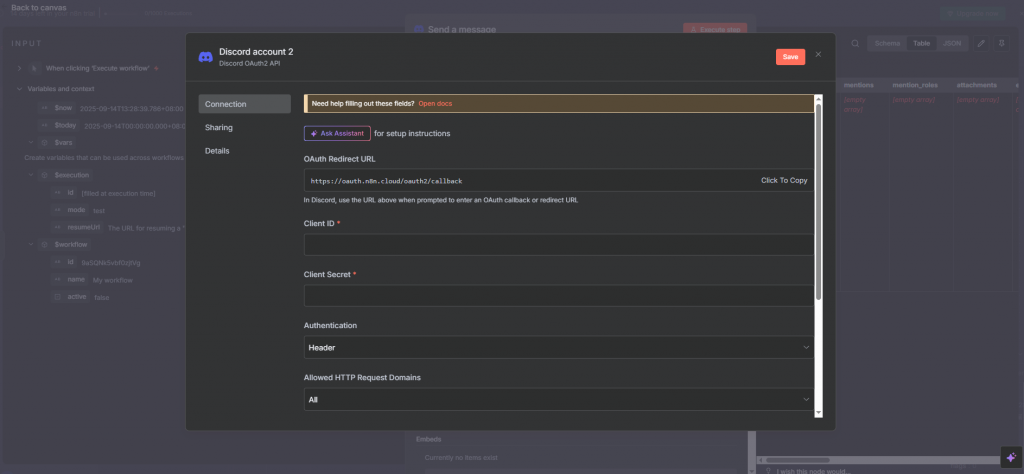Click the OAuth Redirect URL text
Screen dimensions: 1024x474
387,181
